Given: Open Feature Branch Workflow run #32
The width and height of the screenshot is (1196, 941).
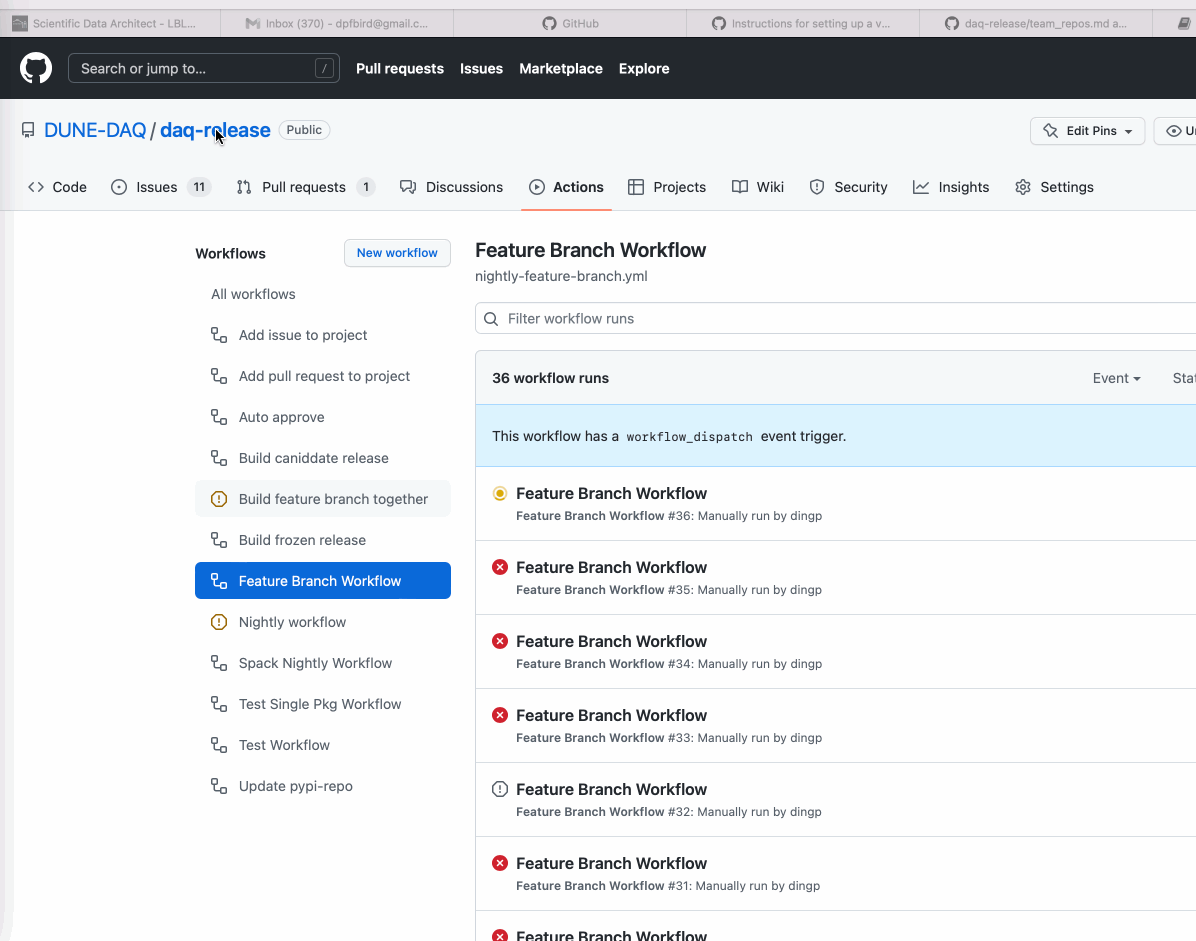Looking at the screenshot, I should click(611, 789).
